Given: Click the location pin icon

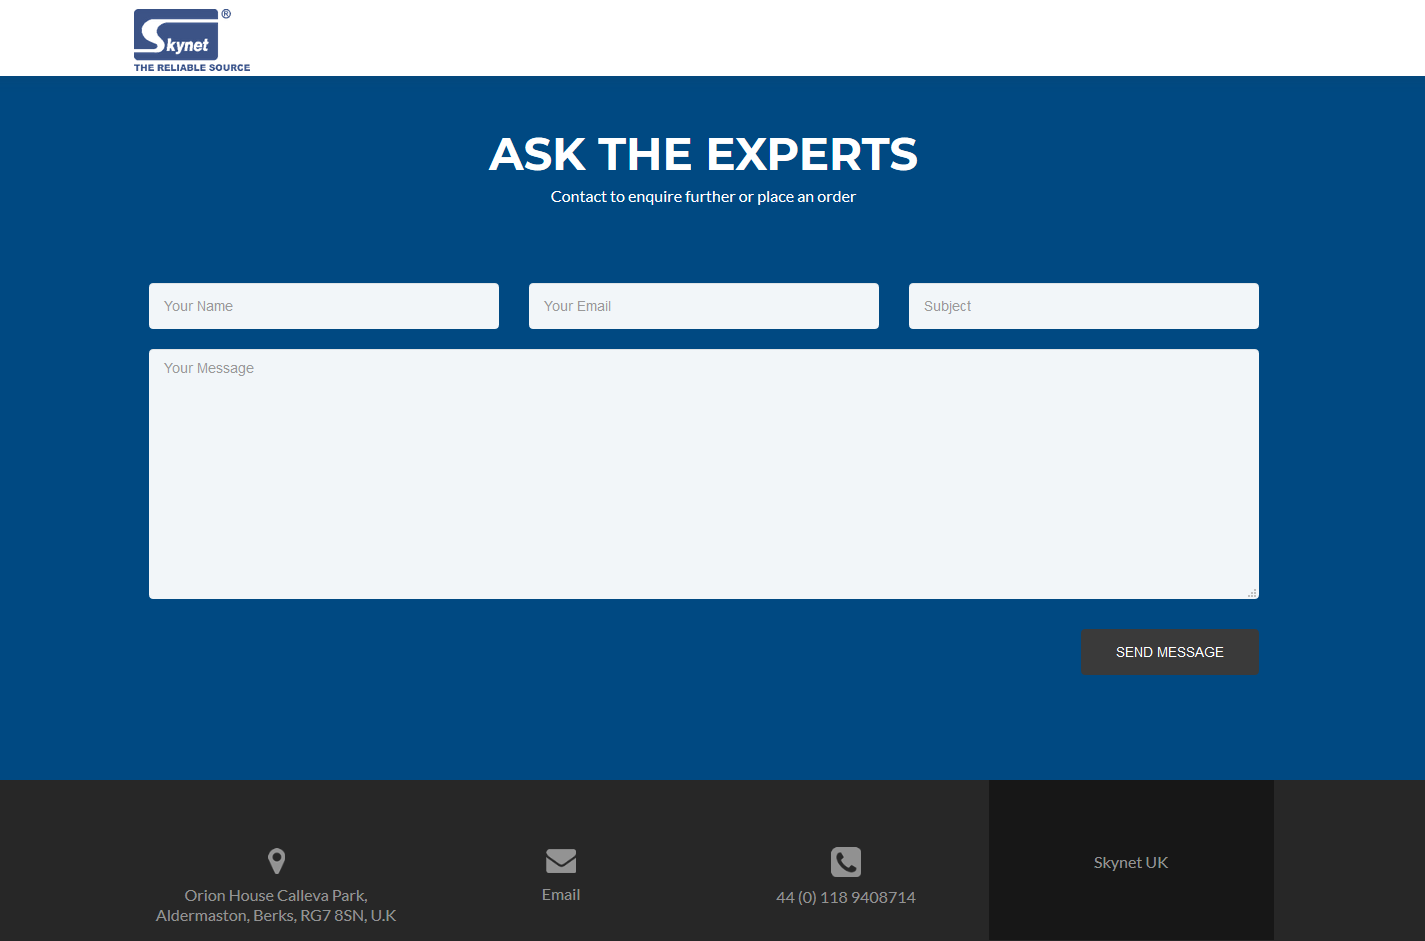Looking at the screenshot, I should [277, 861].
